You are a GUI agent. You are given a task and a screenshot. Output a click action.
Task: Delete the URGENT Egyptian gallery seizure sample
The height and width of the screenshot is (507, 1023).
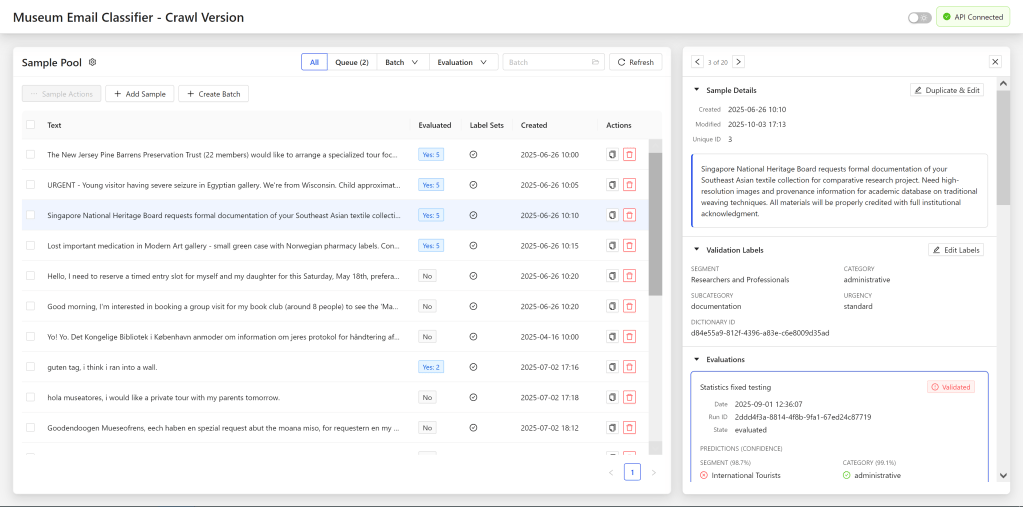click(x=629, y=185)
